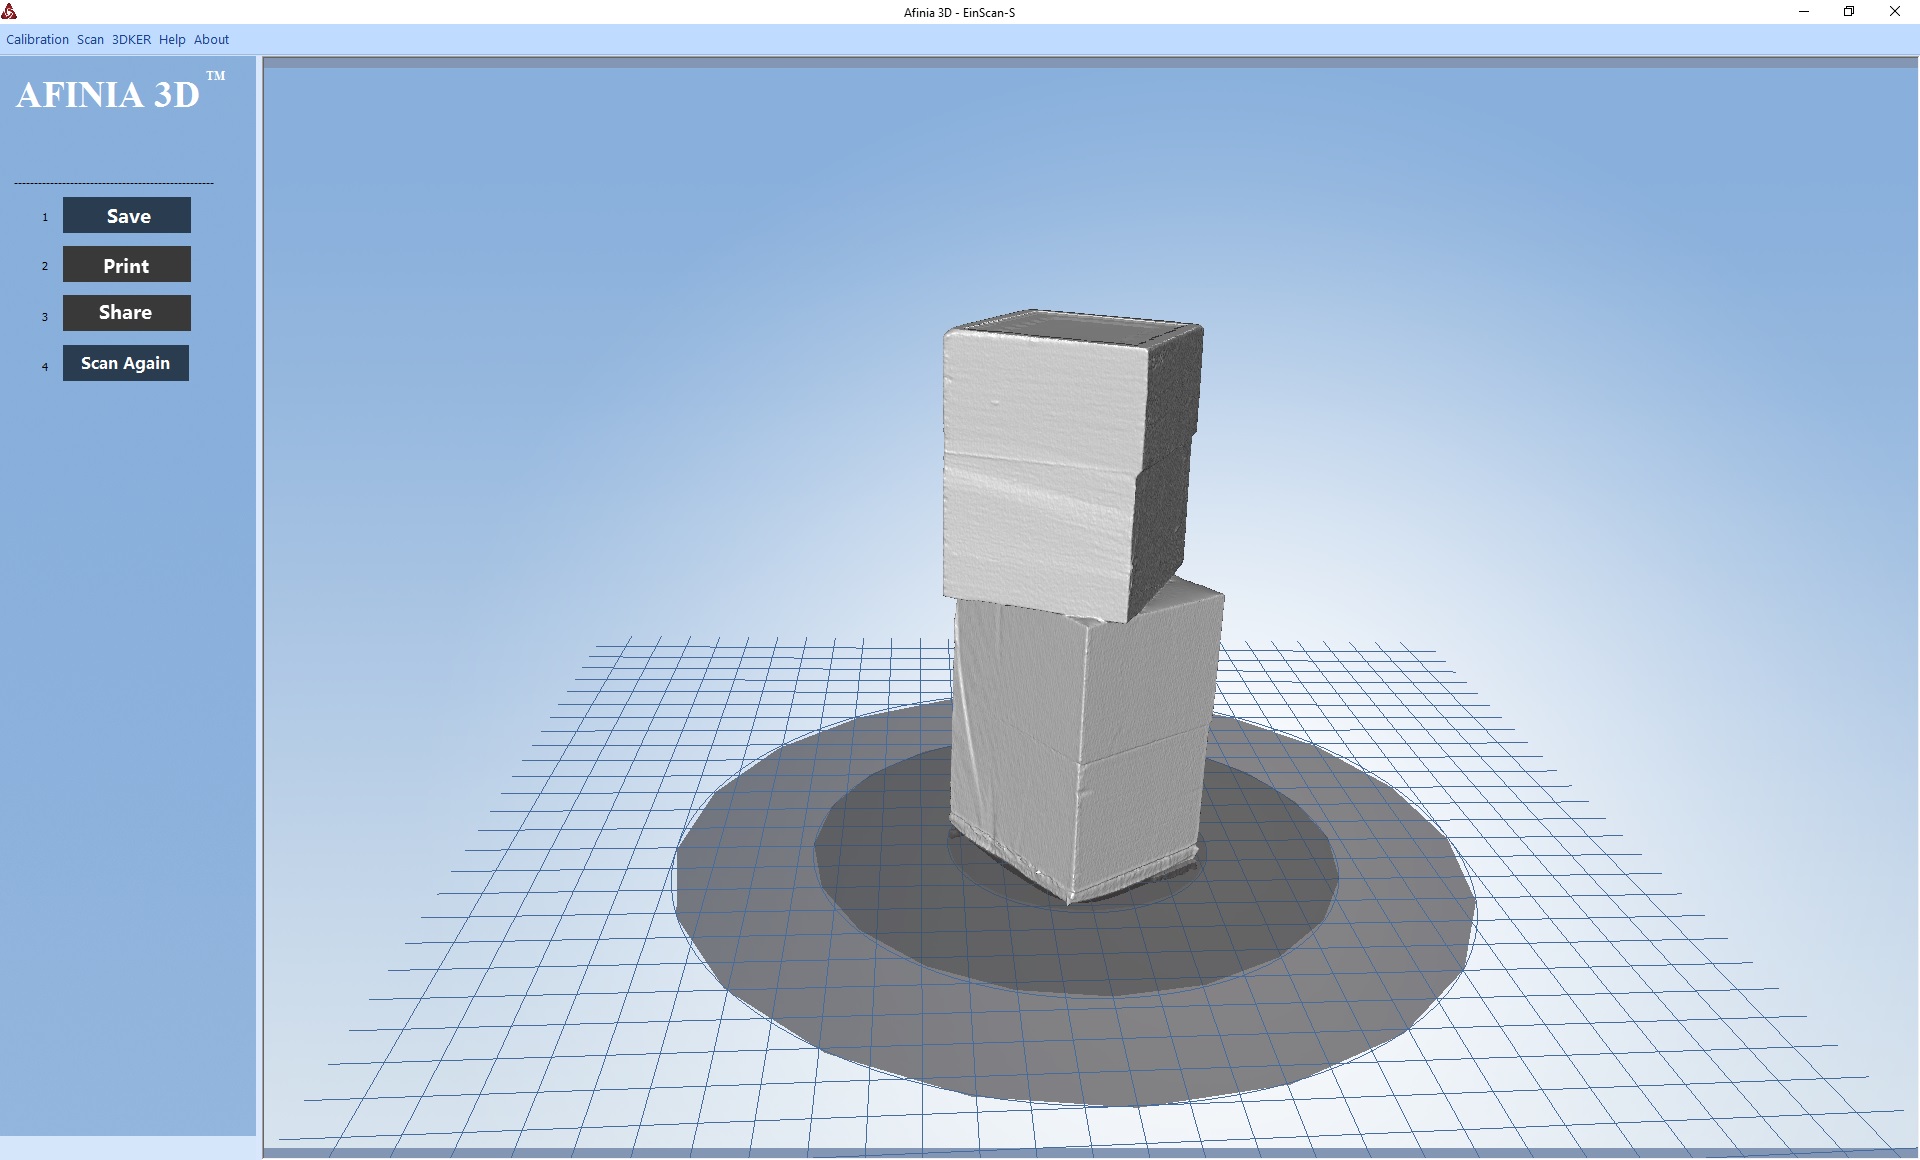Open the 3DKER menu

coord(131,40)
